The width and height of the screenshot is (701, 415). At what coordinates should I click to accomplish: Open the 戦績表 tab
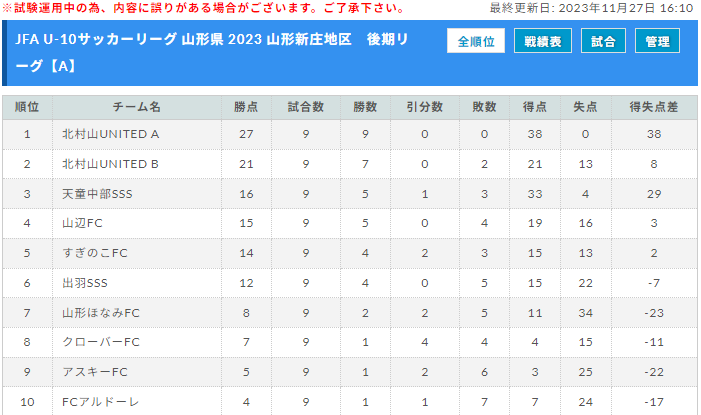pyautogui.click(x=543, y=41)
